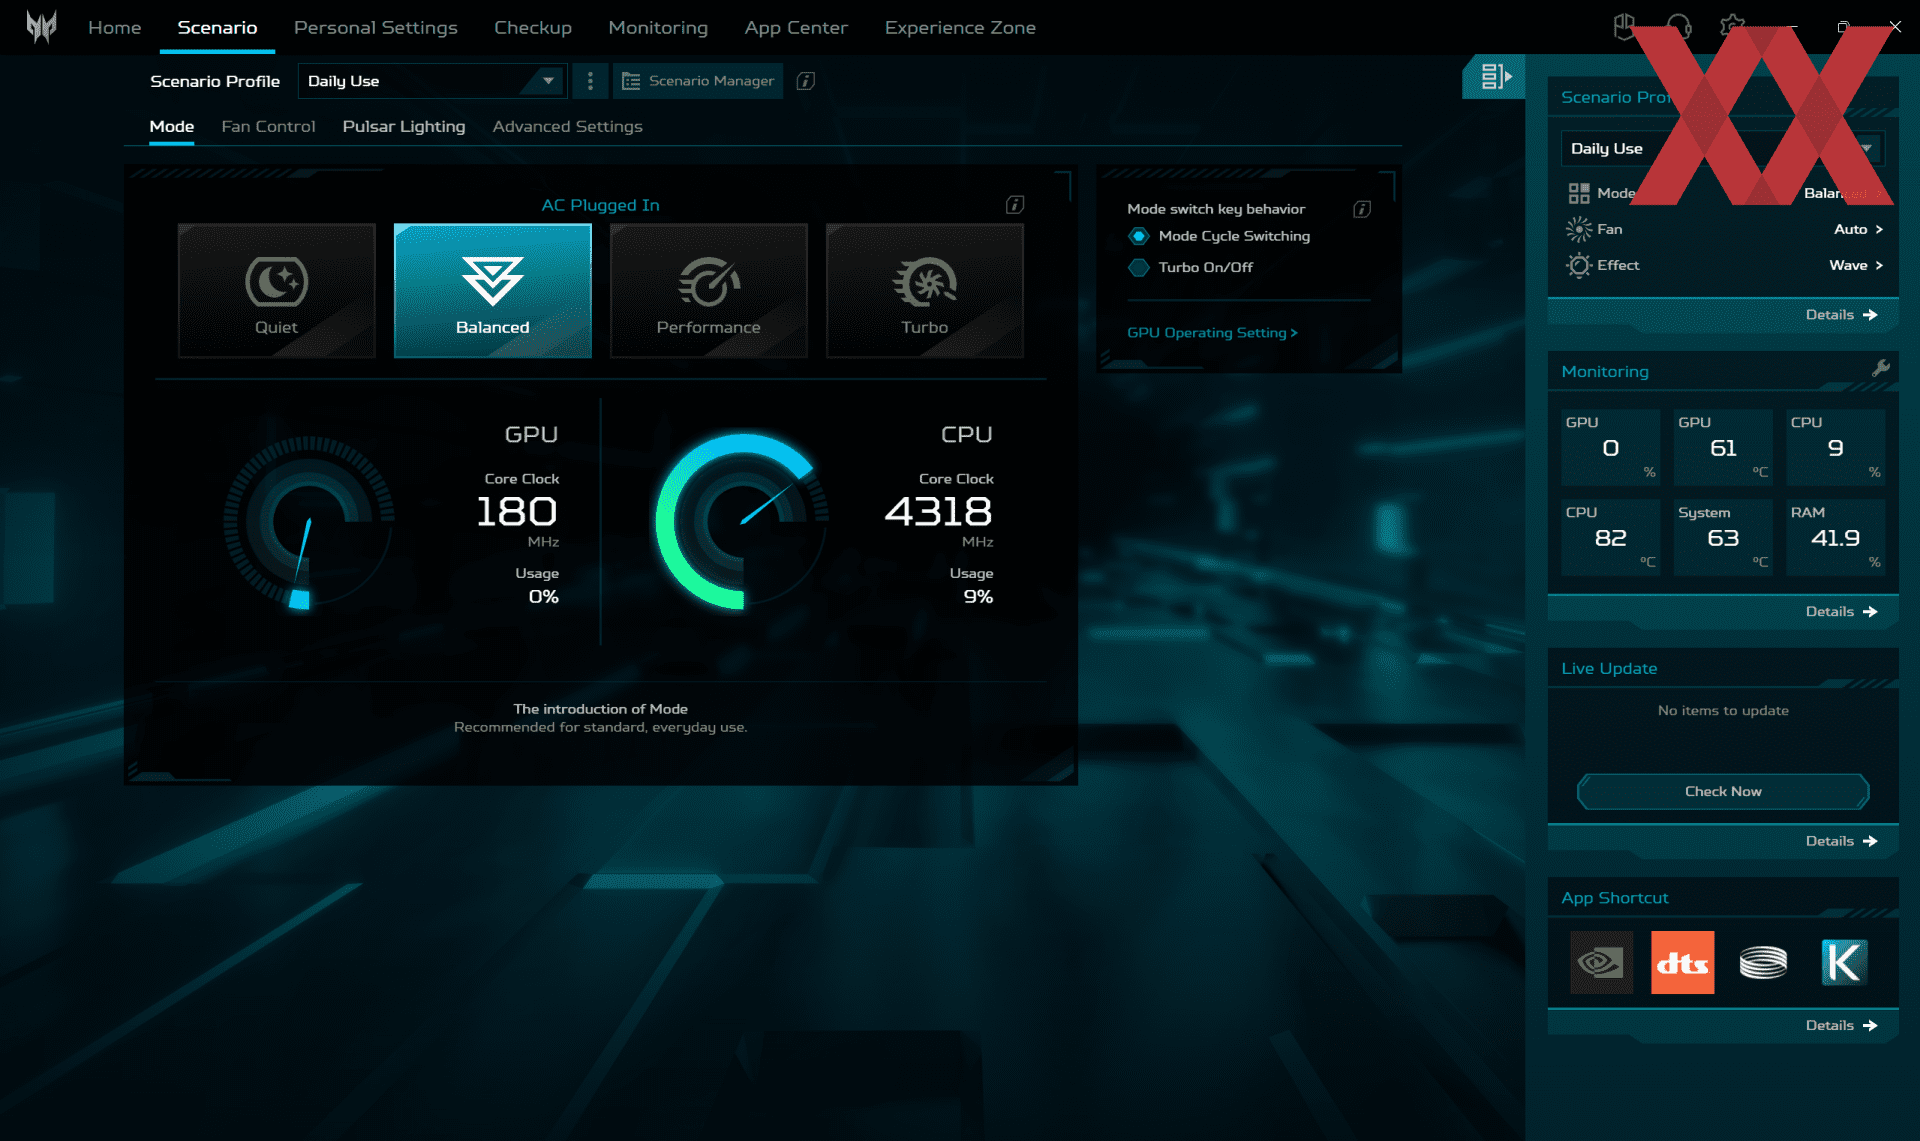This screenshot has width=1920, height=1141.
Task: Open the GPU Operating Setting link
Action: click(x=1211, y=333)
